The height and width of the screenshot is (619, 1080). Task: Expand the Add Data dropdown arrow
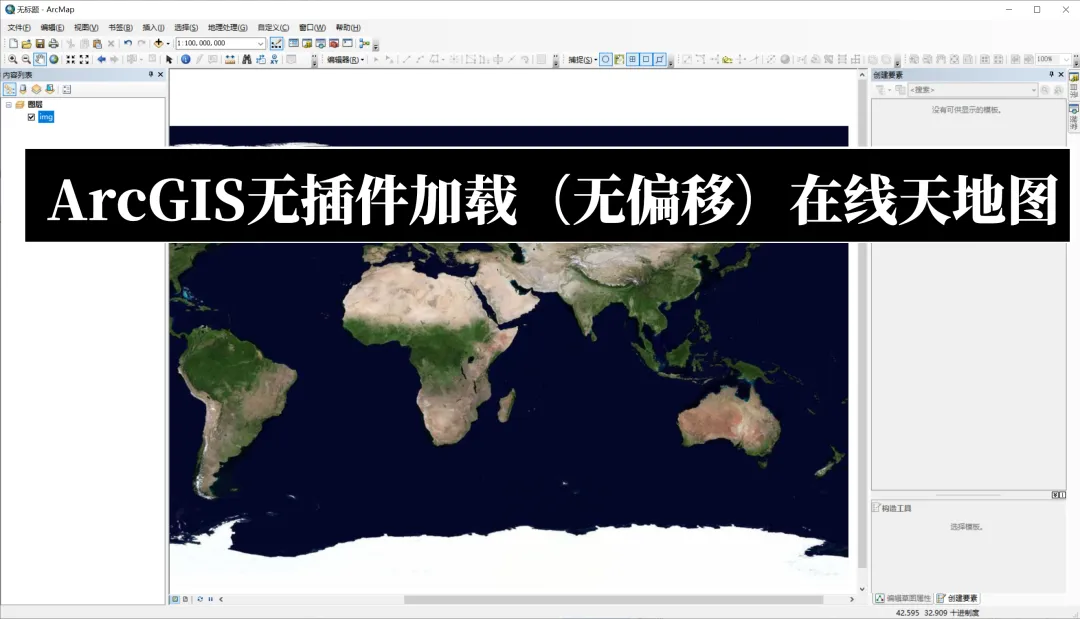pyautogui.click(x=168, y=43)
